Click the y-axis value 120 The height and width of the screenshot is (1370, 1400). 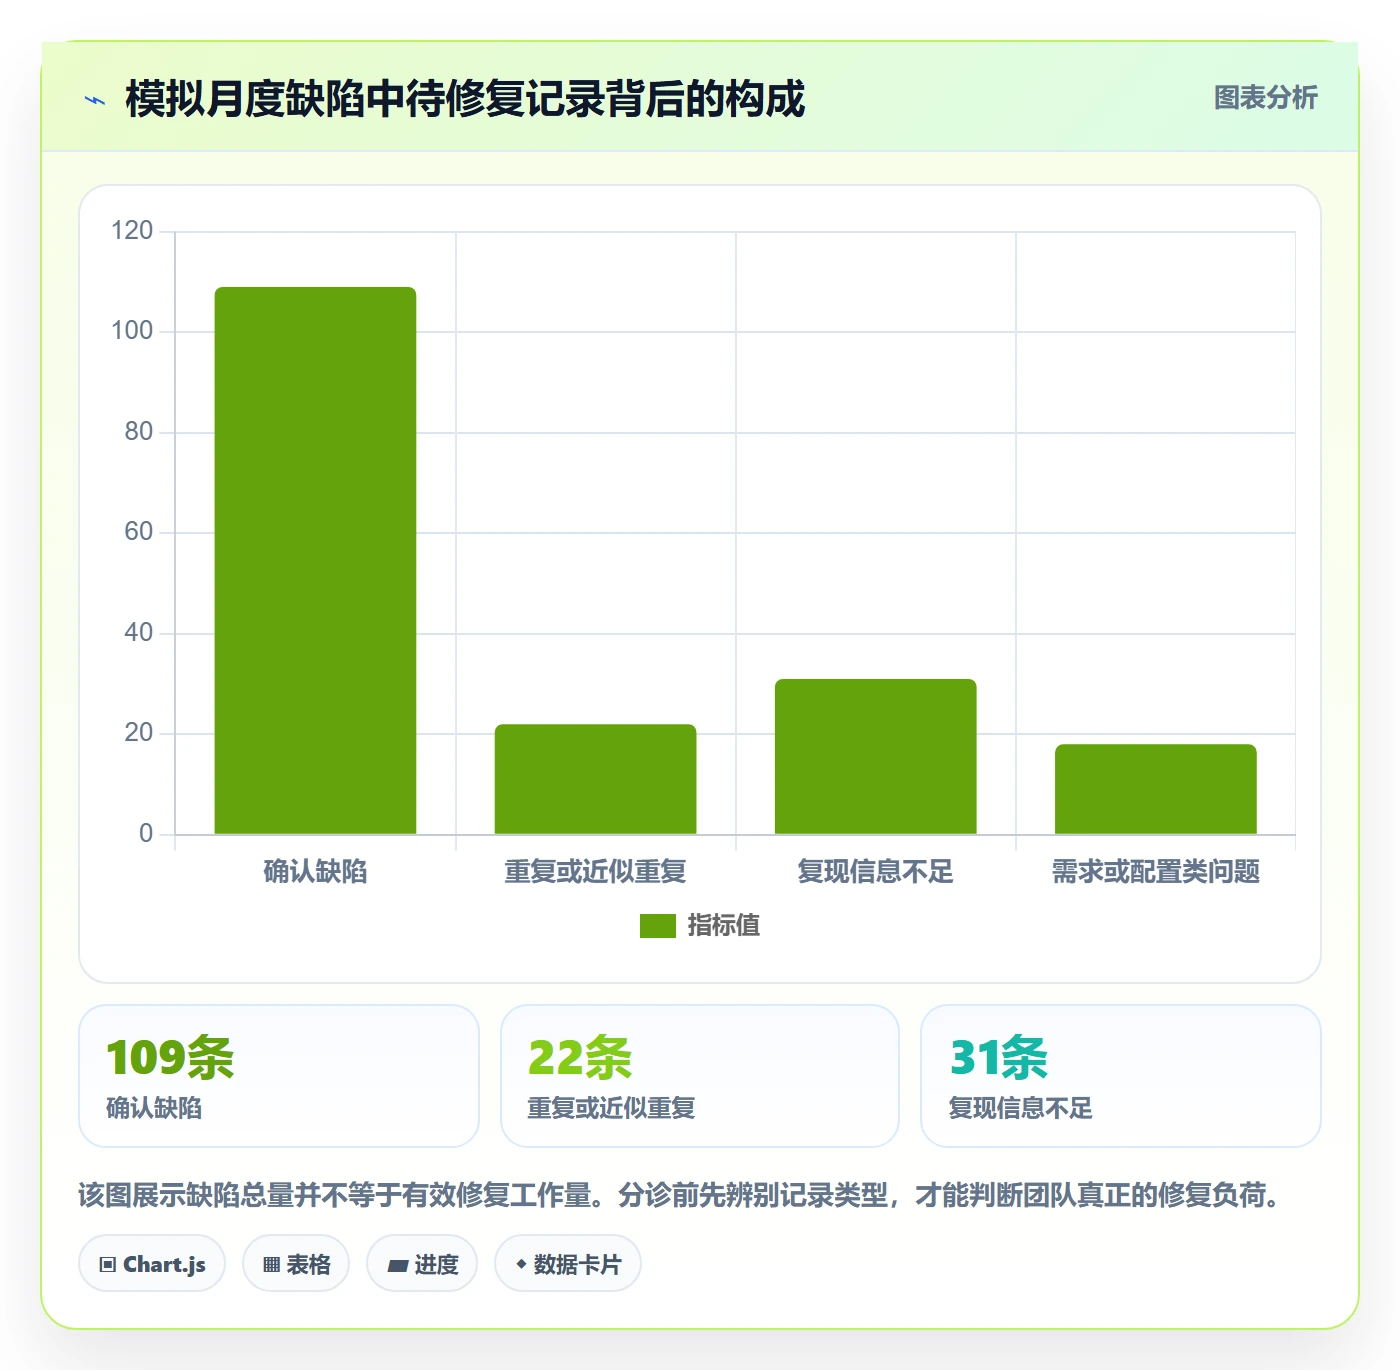(132, 231)
